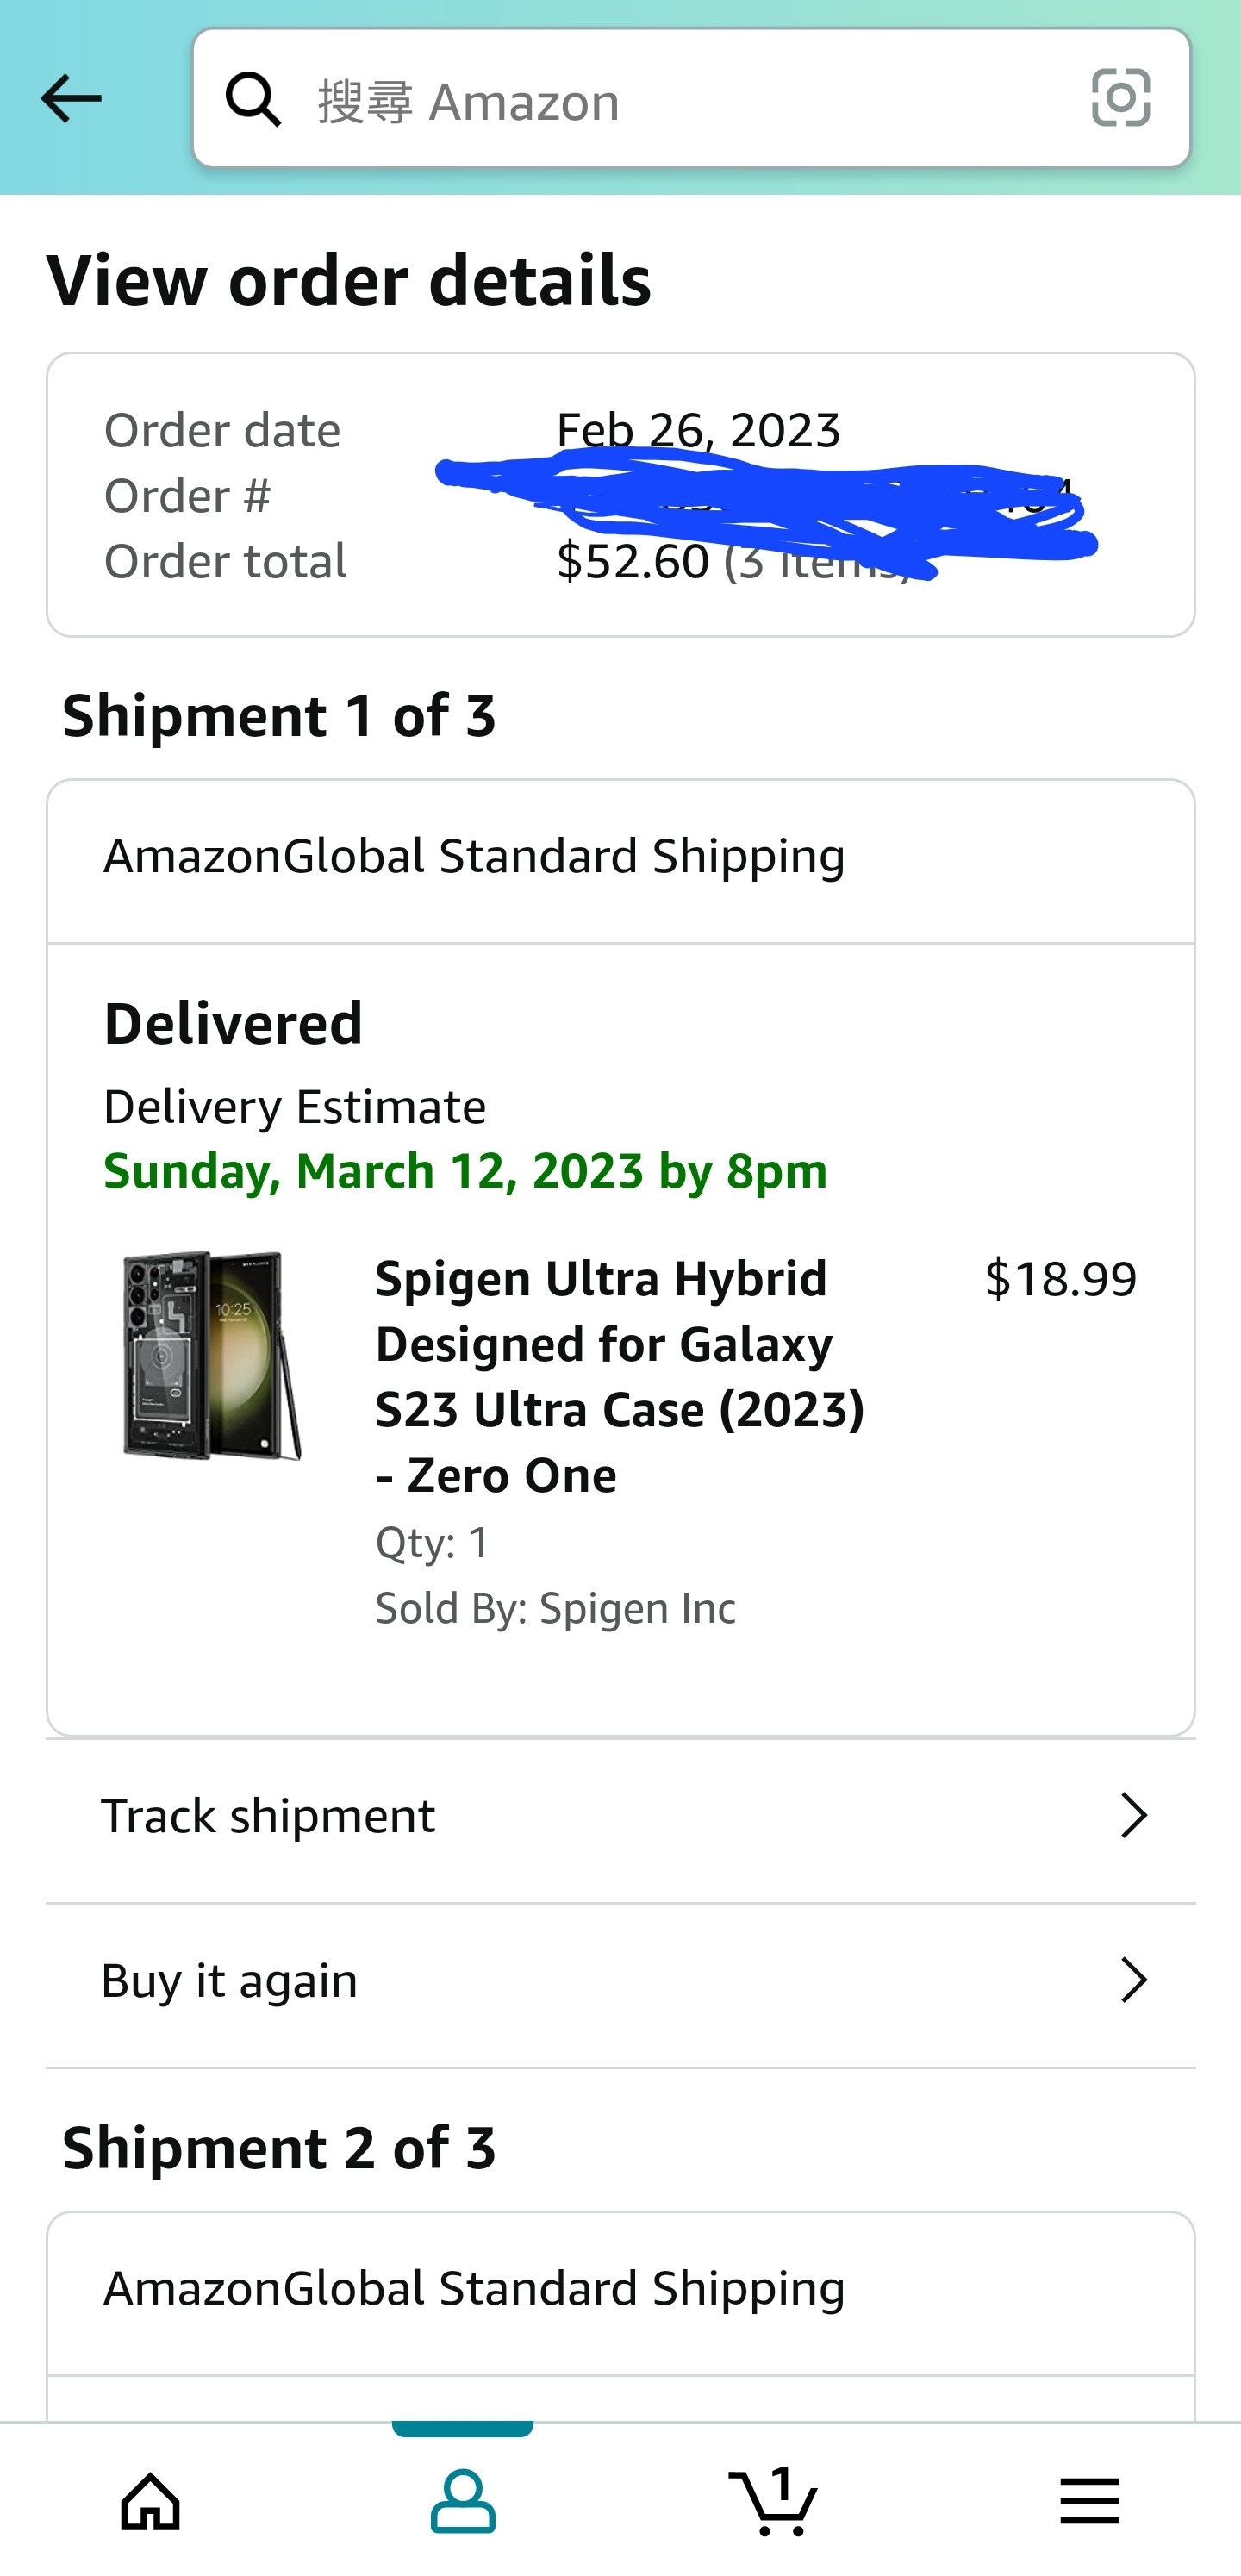This screenshot has height=2576, width=1241.
Task: Go to the Home tab icon
Action: point(151,2502)
